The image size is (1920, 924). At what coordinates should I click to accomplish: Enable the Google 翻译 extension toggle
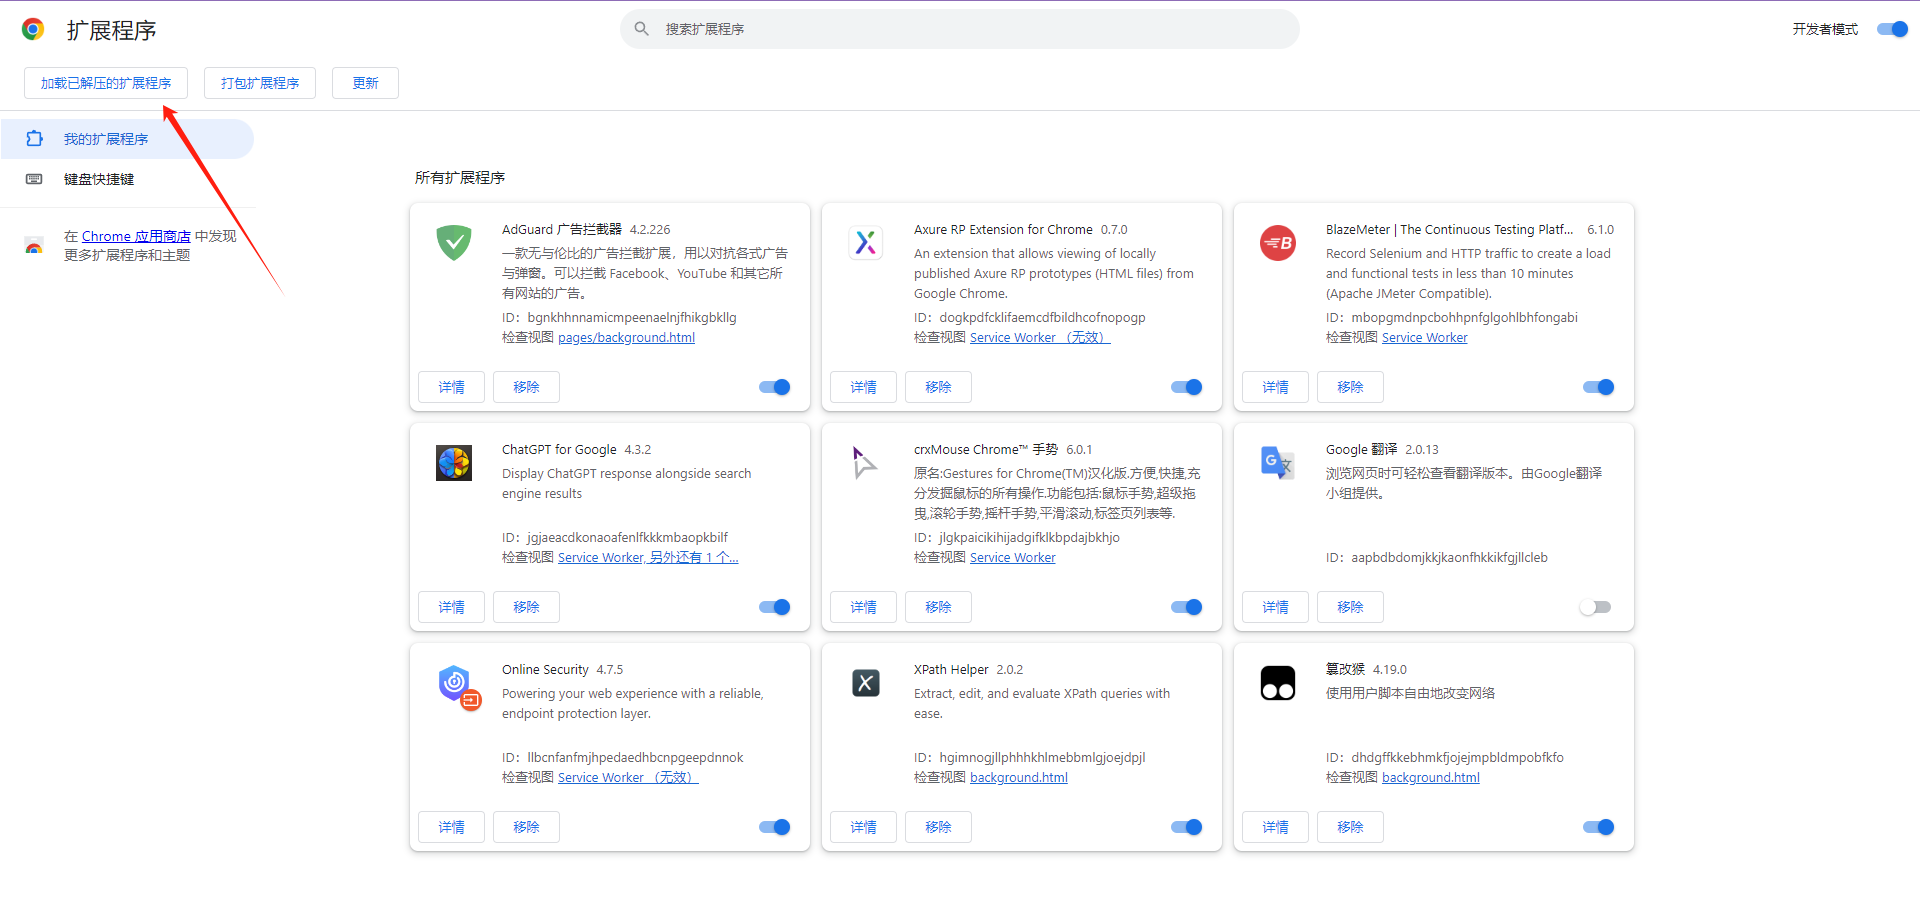click(x=1596, y=607)
